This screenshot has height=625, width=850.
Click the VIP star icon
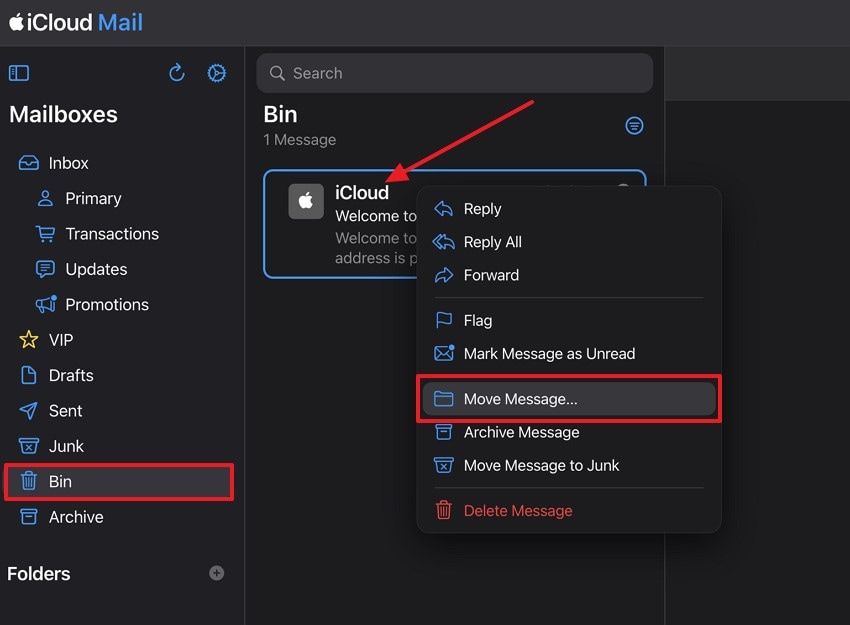pos(29,340)
